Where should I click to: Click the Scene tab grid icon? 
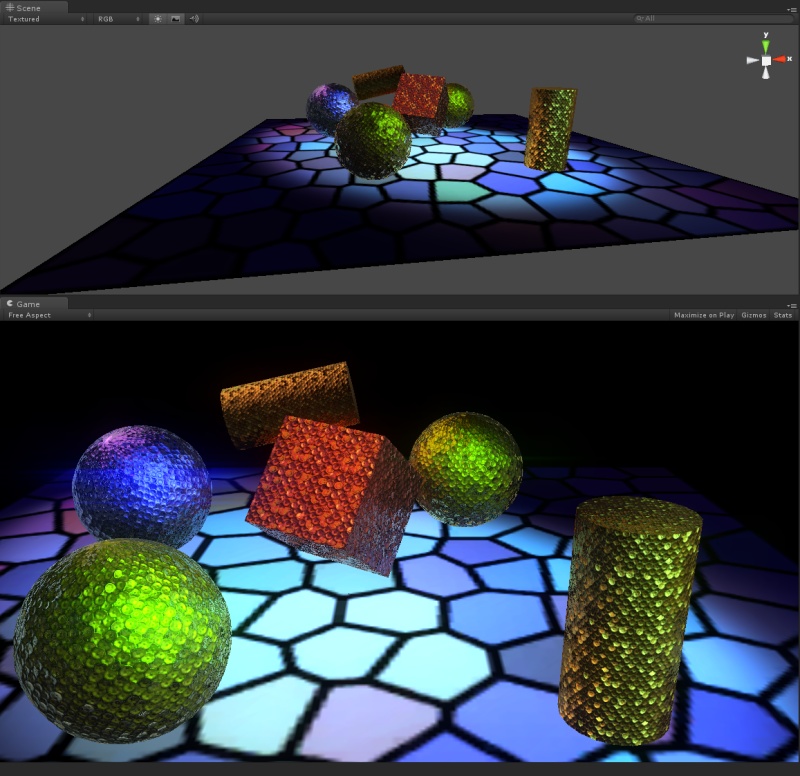pyautogui.click(x=11, y=7)
